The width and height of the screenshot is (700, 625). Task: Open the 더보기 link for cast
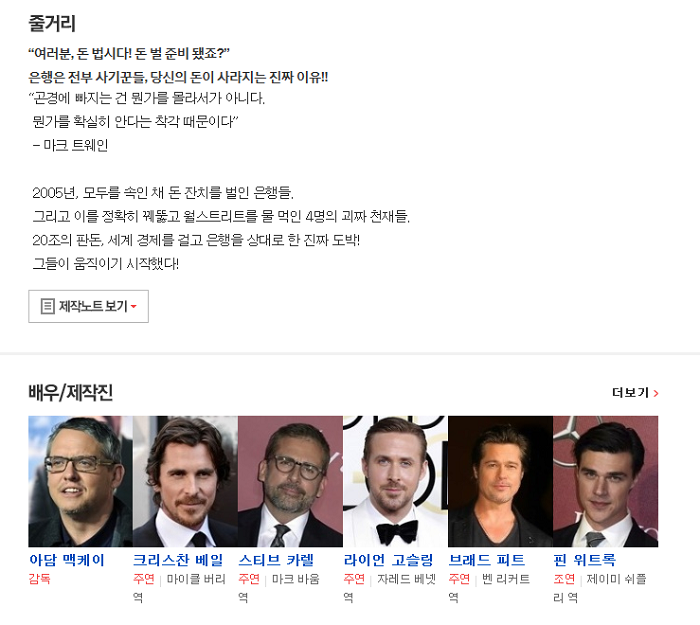point(635,393)
